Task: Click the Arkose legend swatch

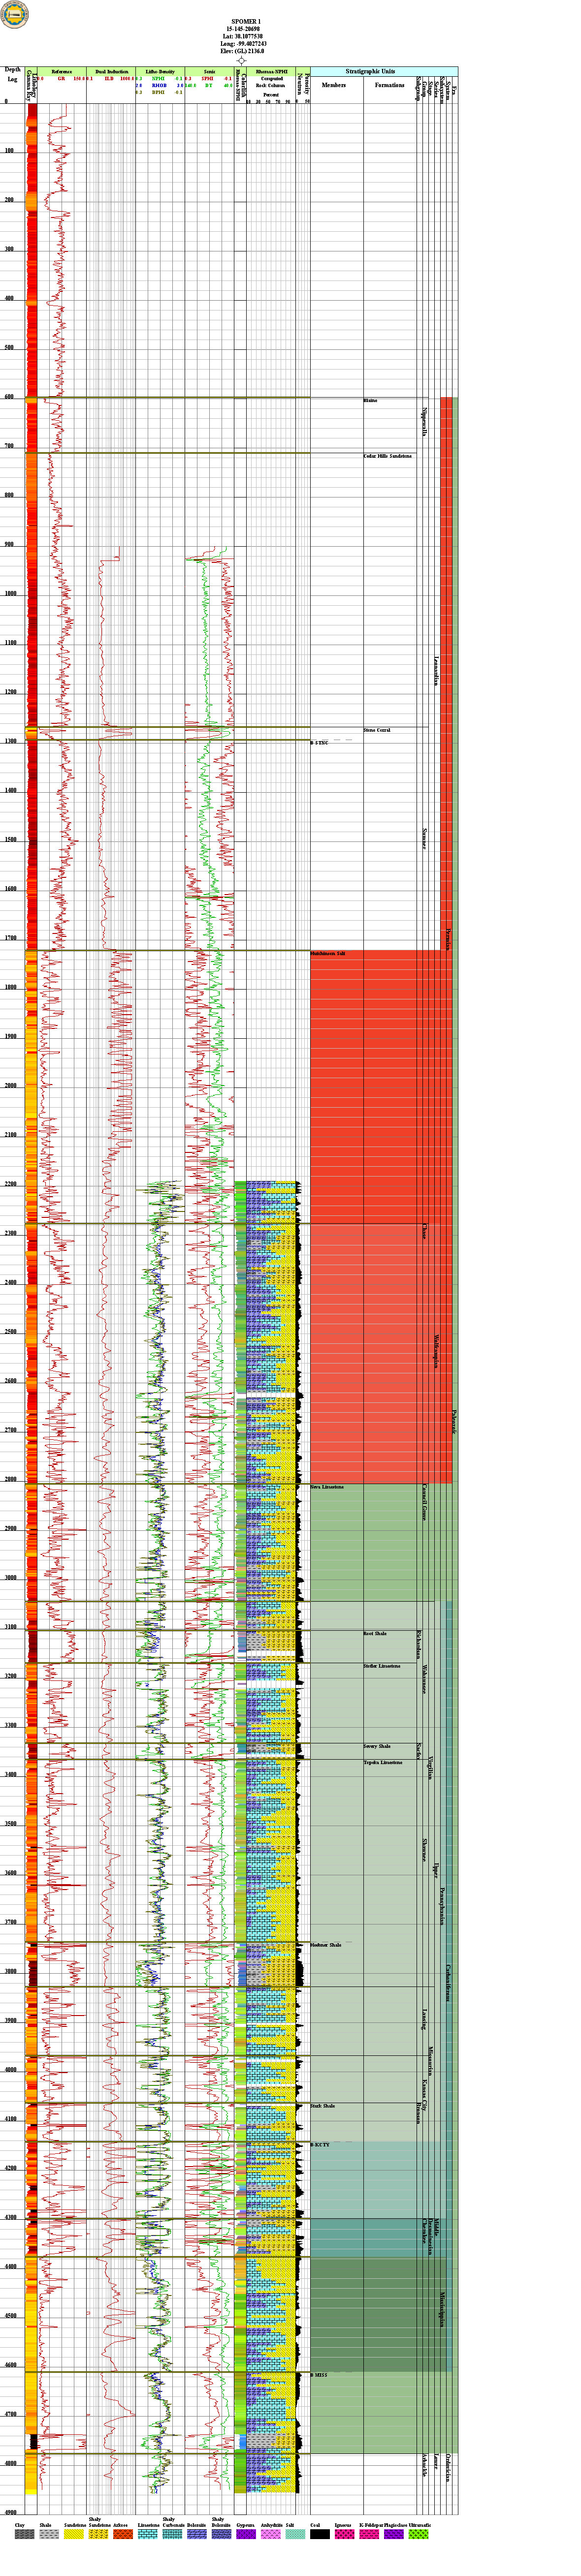Action: (123, 2535)
